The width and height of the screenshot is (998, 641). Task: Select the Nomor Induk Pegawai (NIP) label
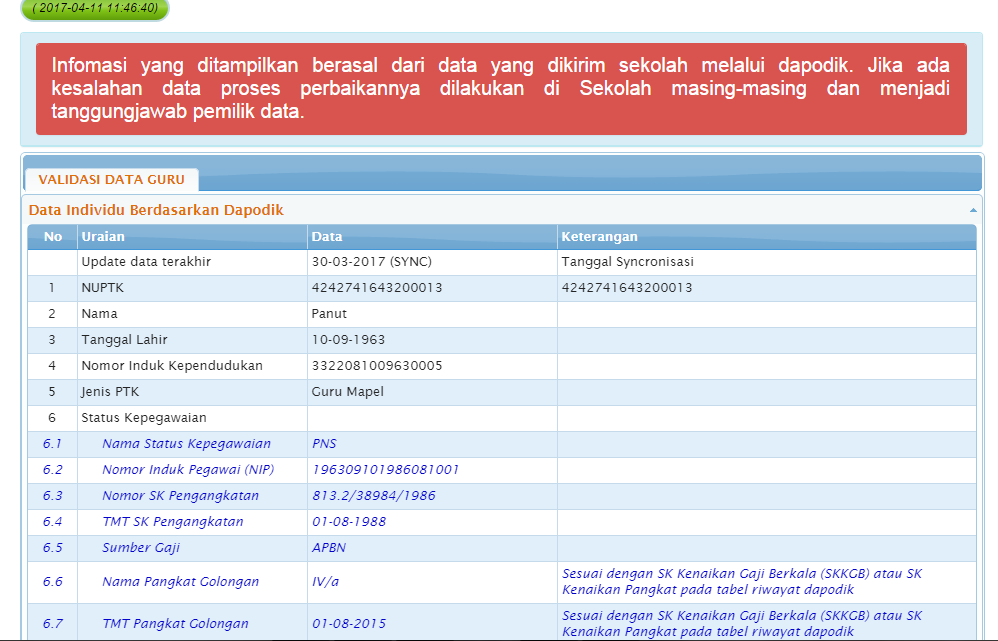[x=188, y=470]
